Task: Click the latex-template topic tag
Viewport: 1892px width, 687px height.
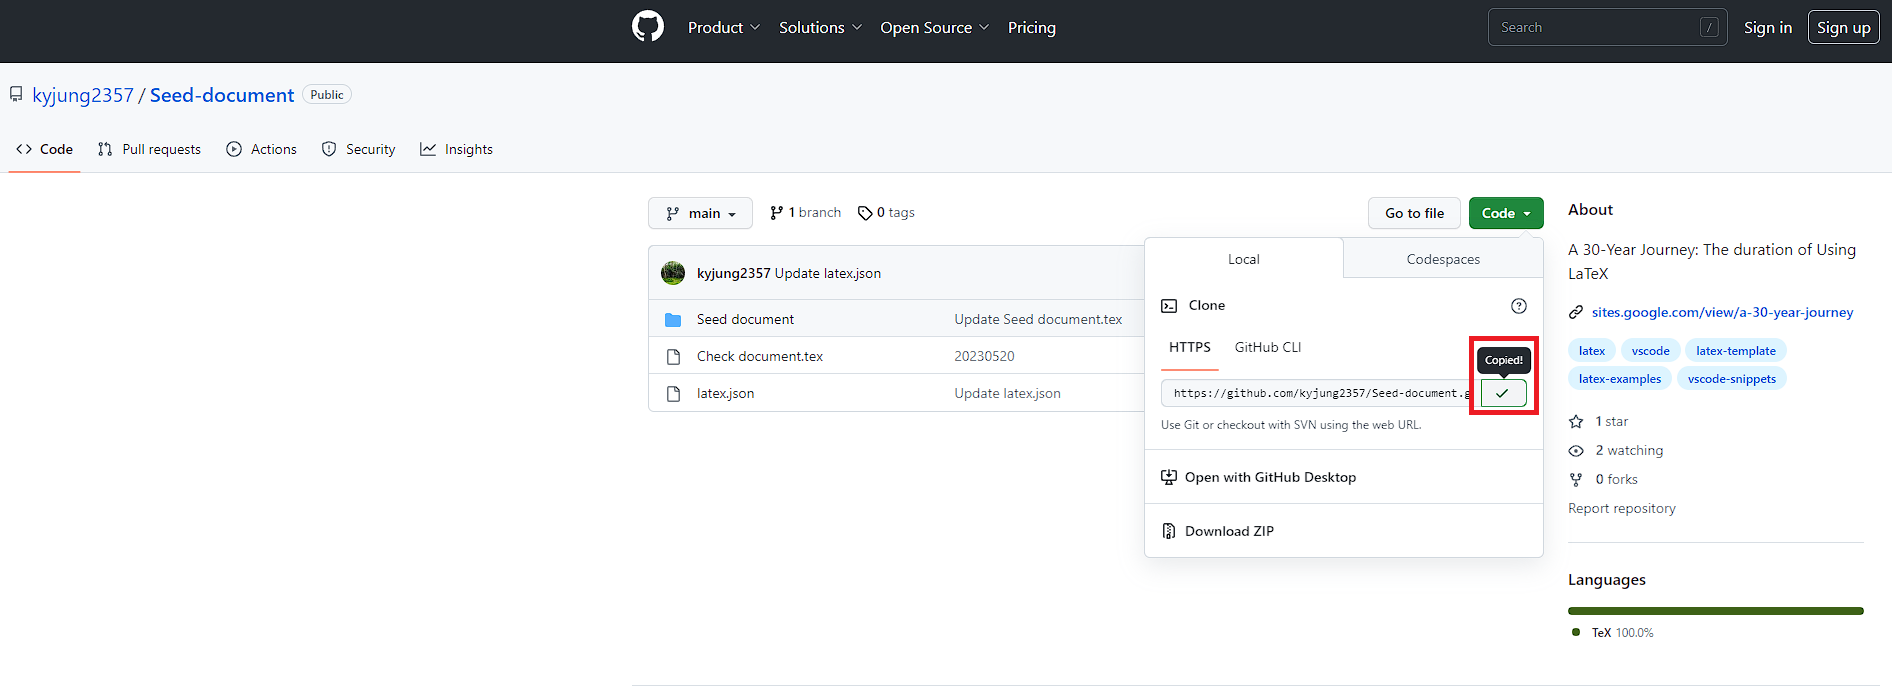Action: pos(1735,351)
